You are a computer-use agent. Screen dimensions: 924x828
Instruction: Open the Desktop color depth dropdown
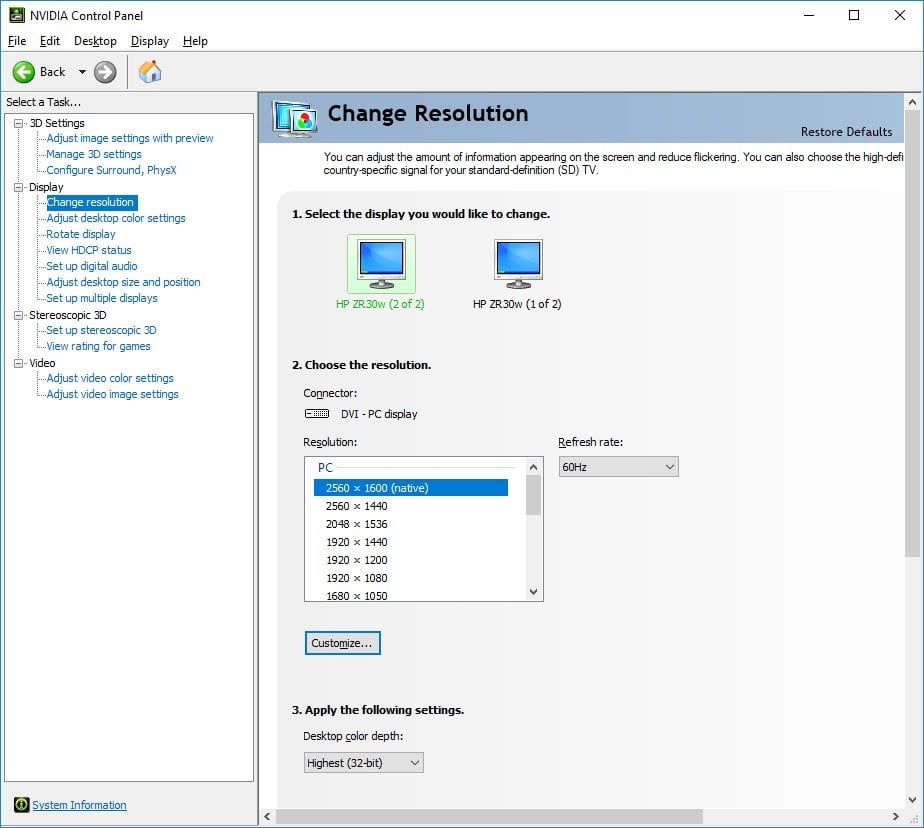click(364, 763)
